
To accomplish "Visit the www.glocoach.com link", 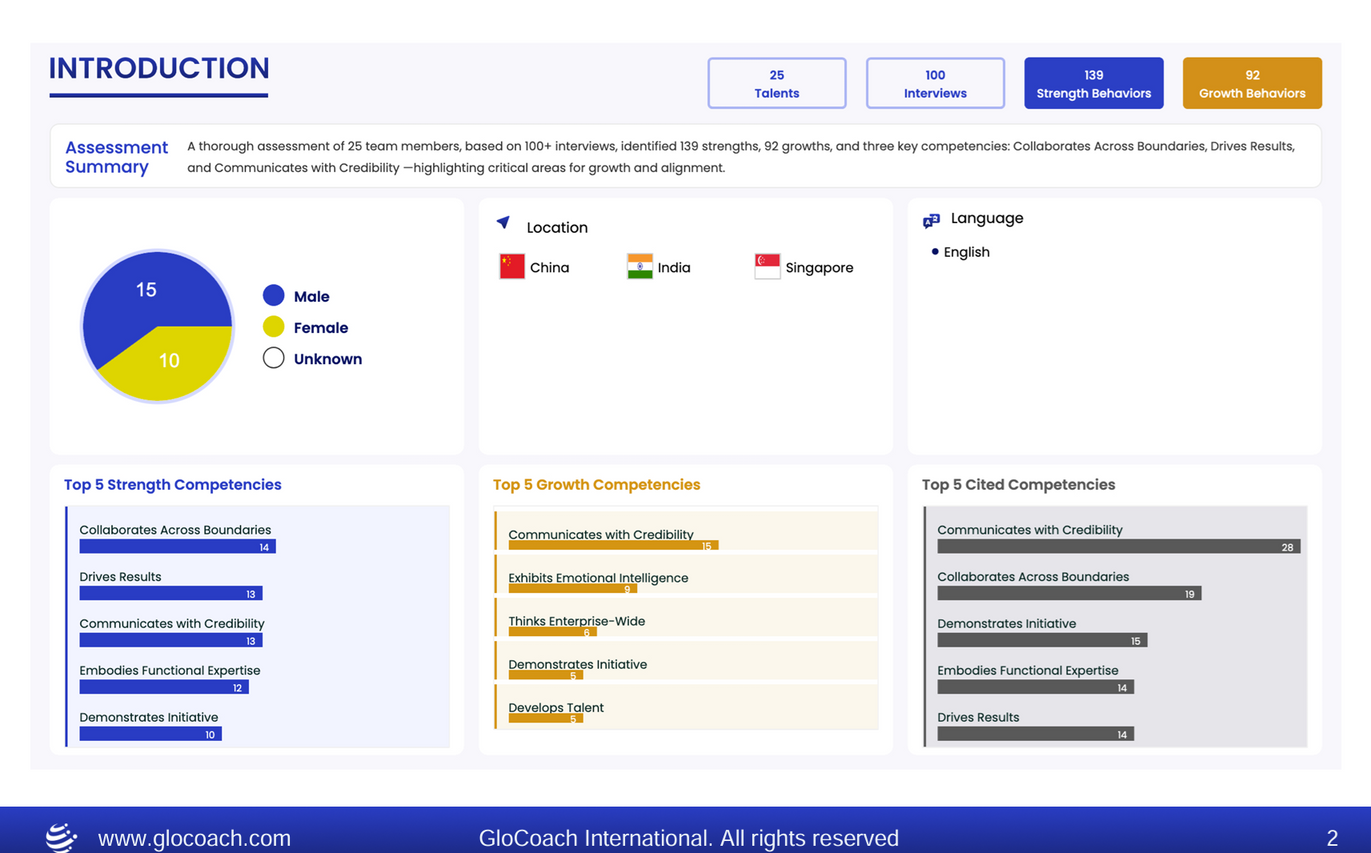I will click(x=194, y=838).
